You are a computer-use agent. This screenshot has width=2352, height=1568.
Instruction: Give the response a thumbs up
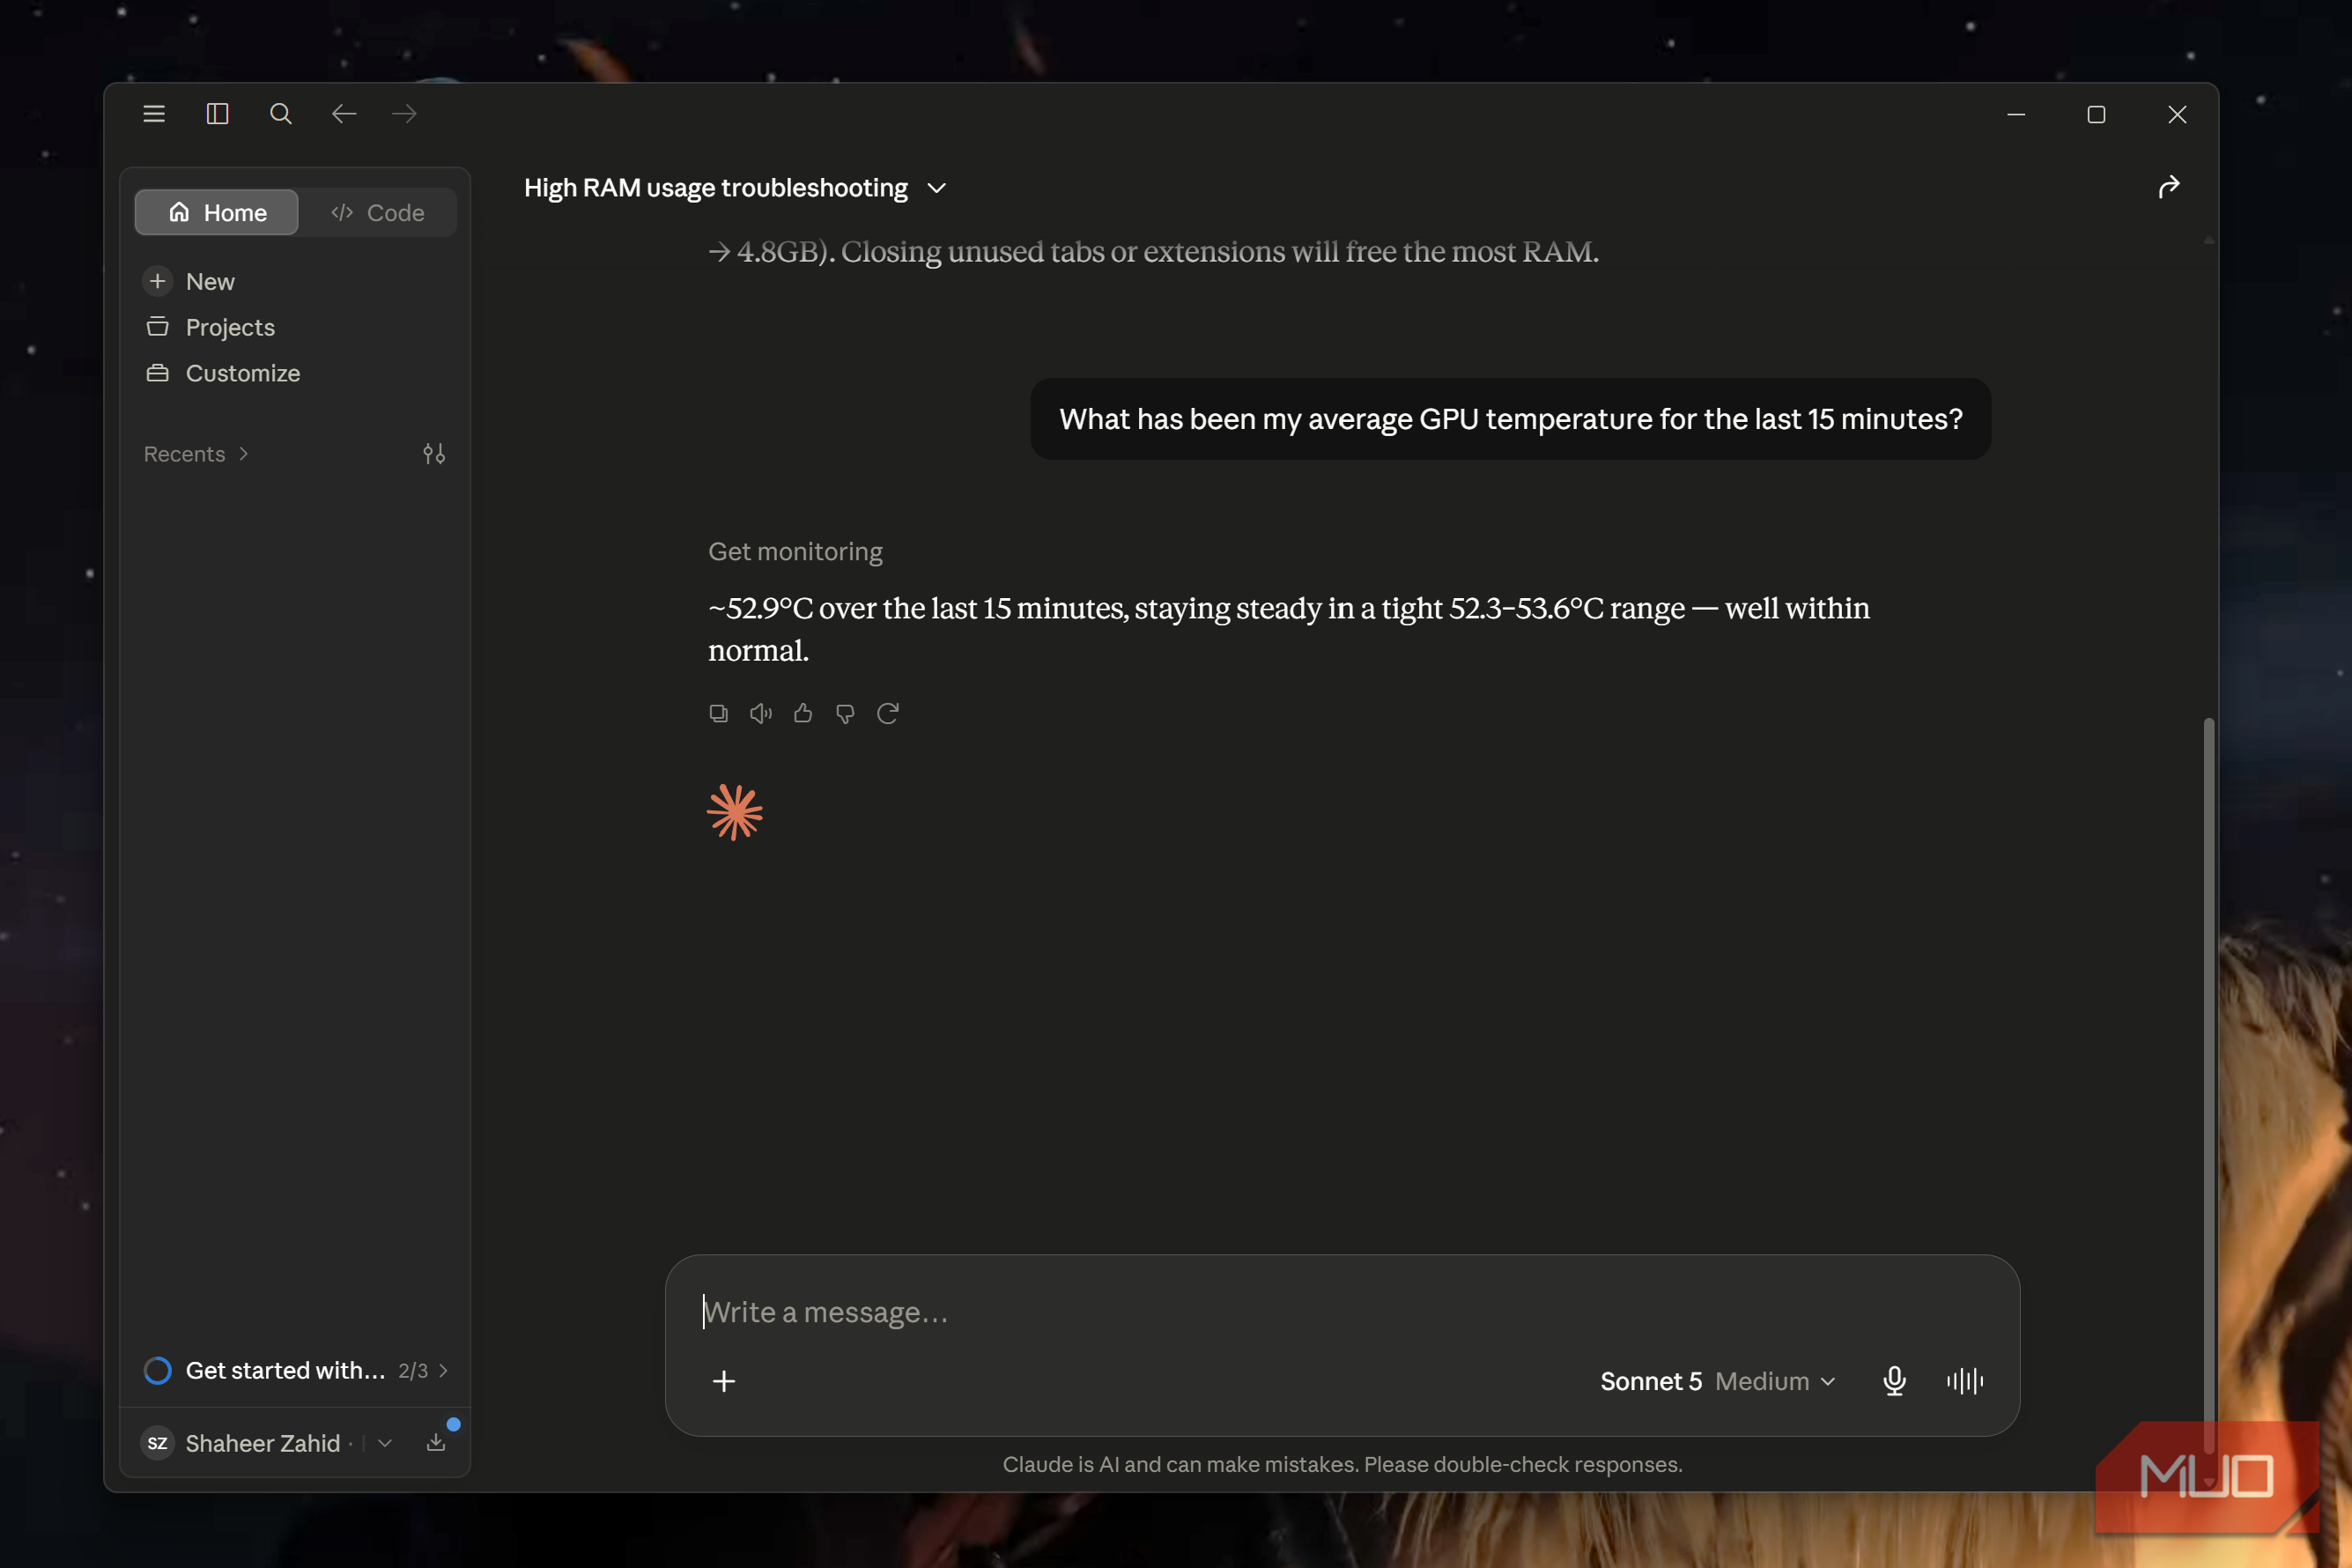coord(803,713)
